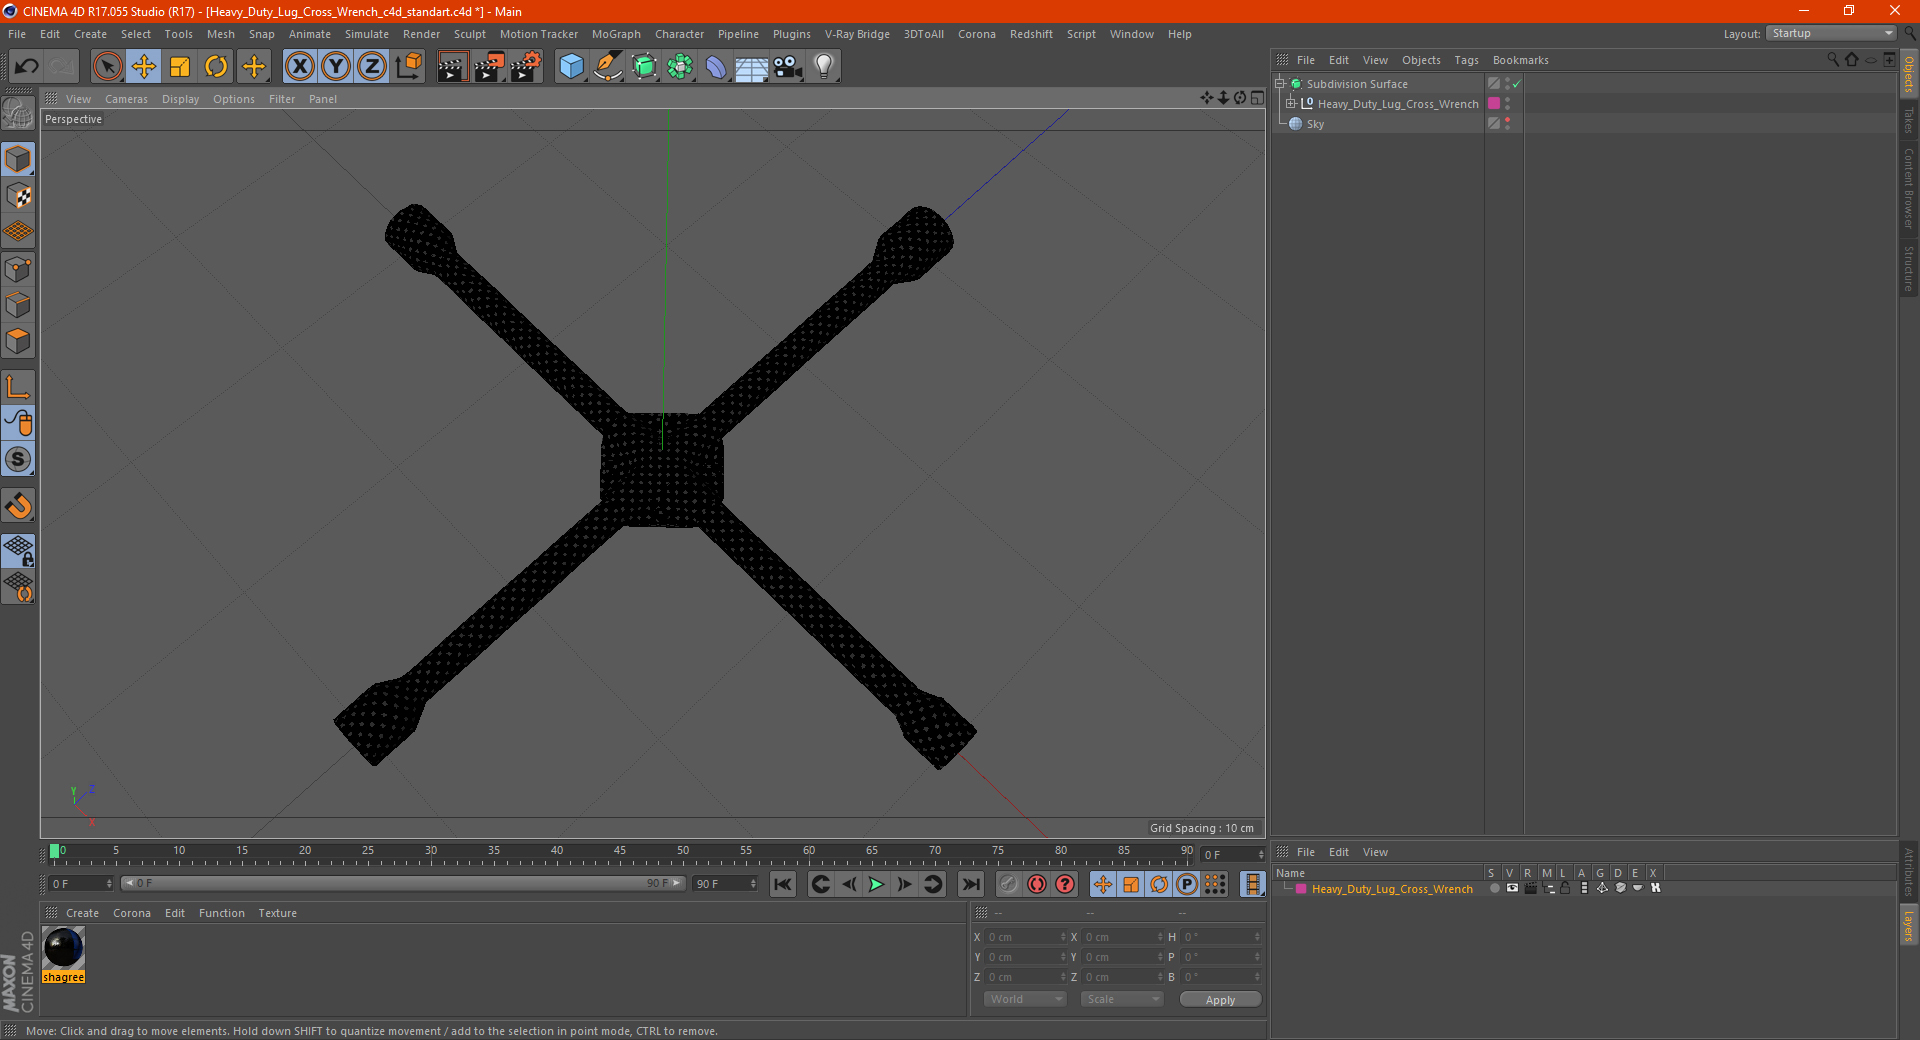The image size is (1920, 1040).
Task: Open the MoGraph menu
Action: click(x=616, y=34)
